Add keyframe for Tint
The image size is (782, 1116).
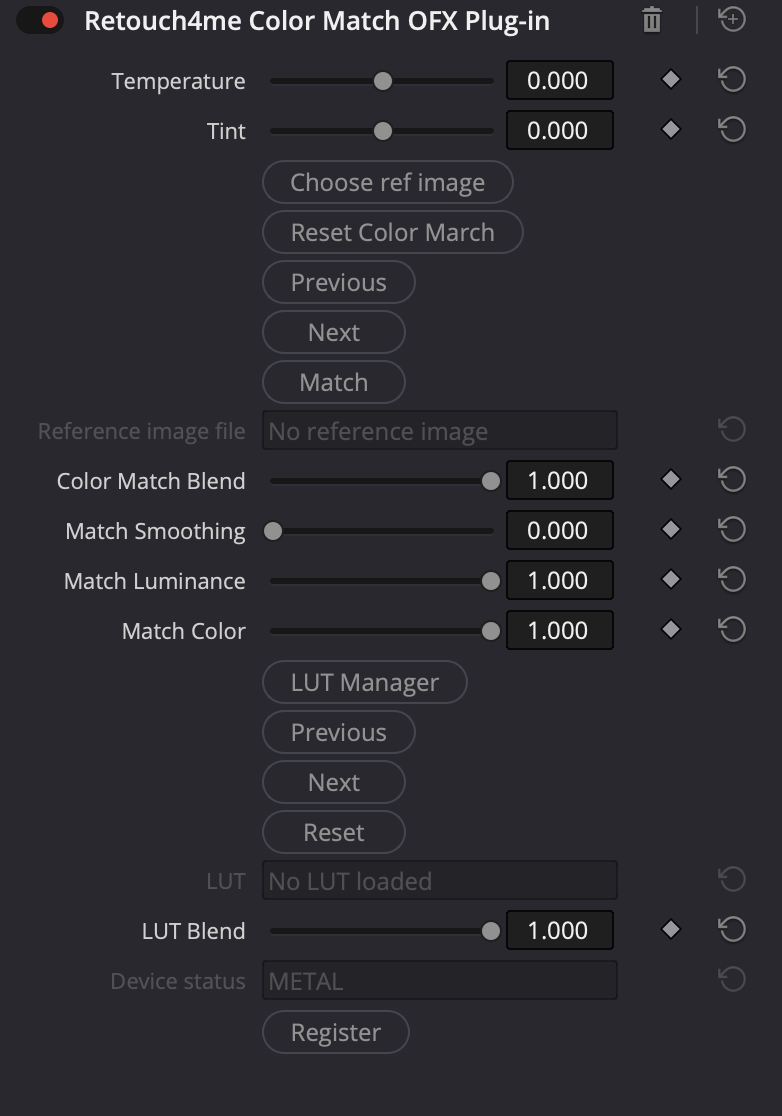pos(671,129)
